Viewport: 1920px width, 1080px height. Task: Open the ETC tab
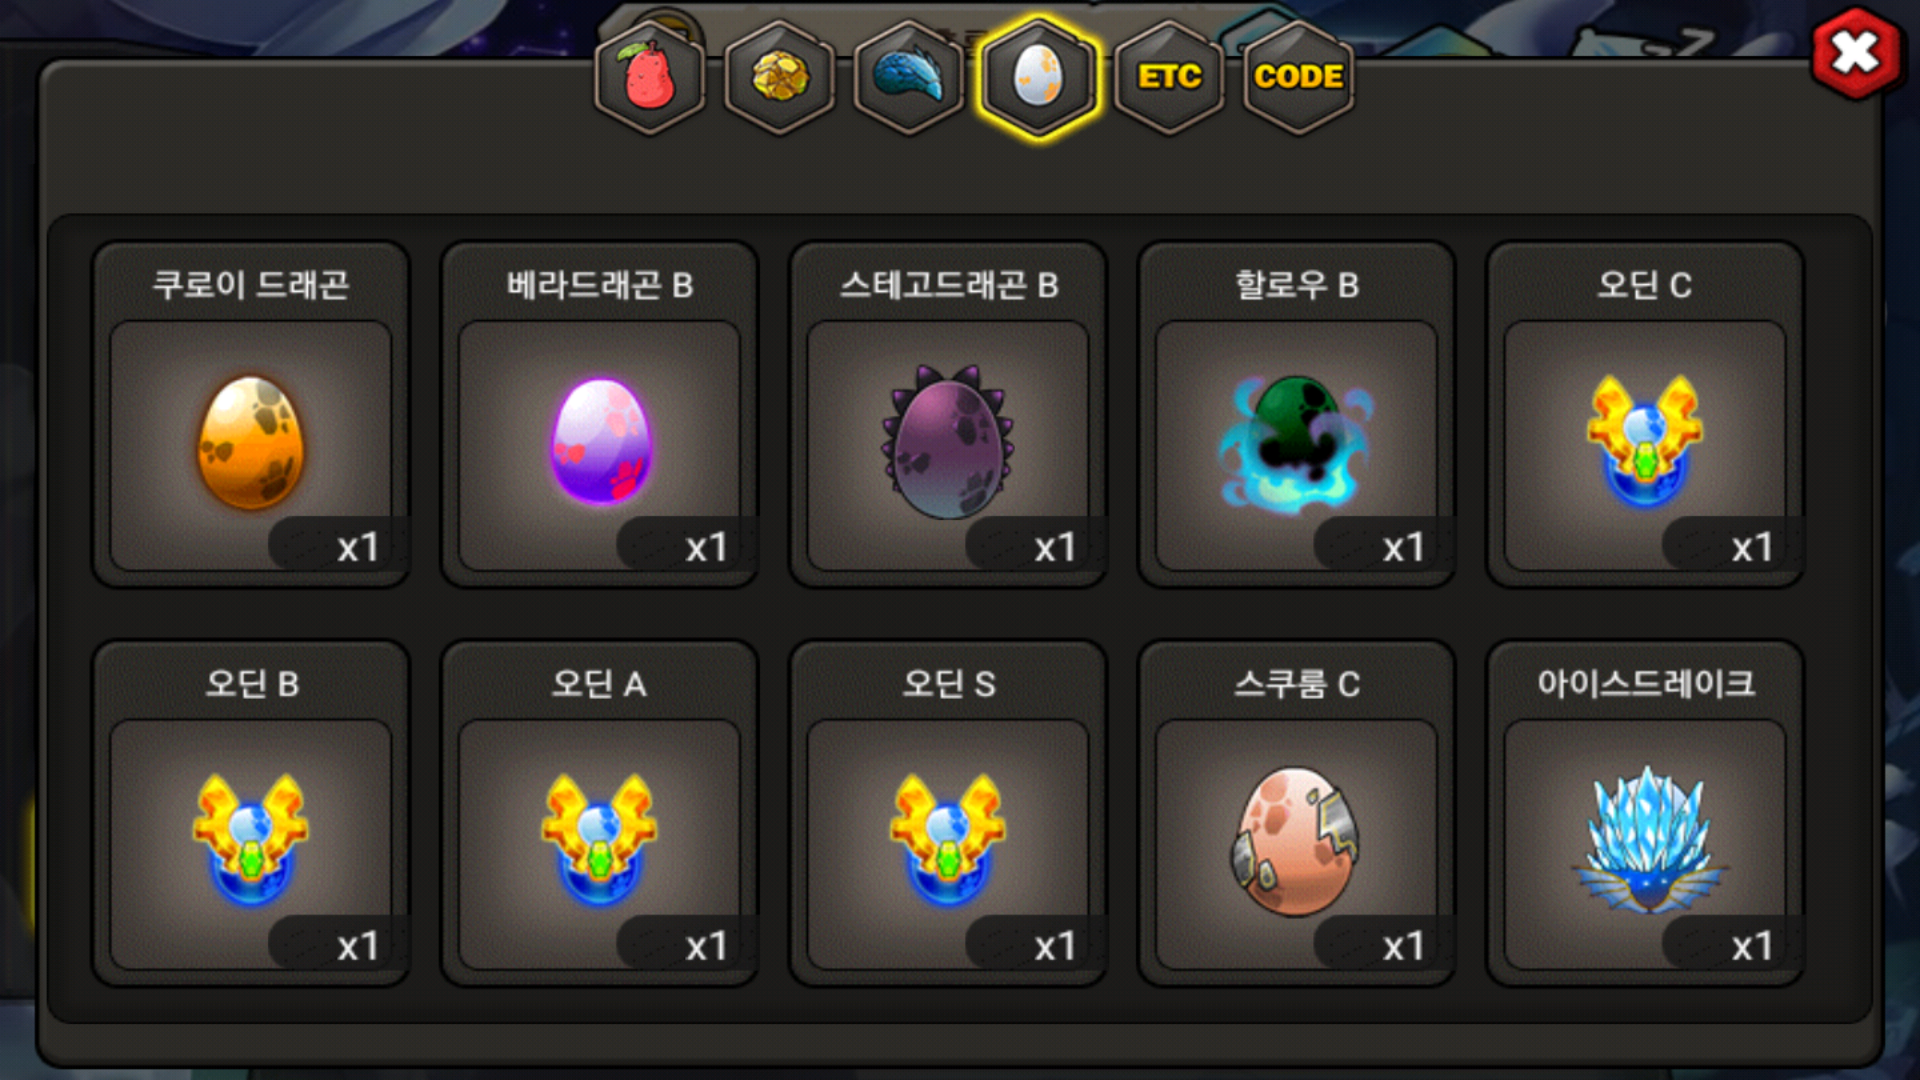[x=1169, y=77]
